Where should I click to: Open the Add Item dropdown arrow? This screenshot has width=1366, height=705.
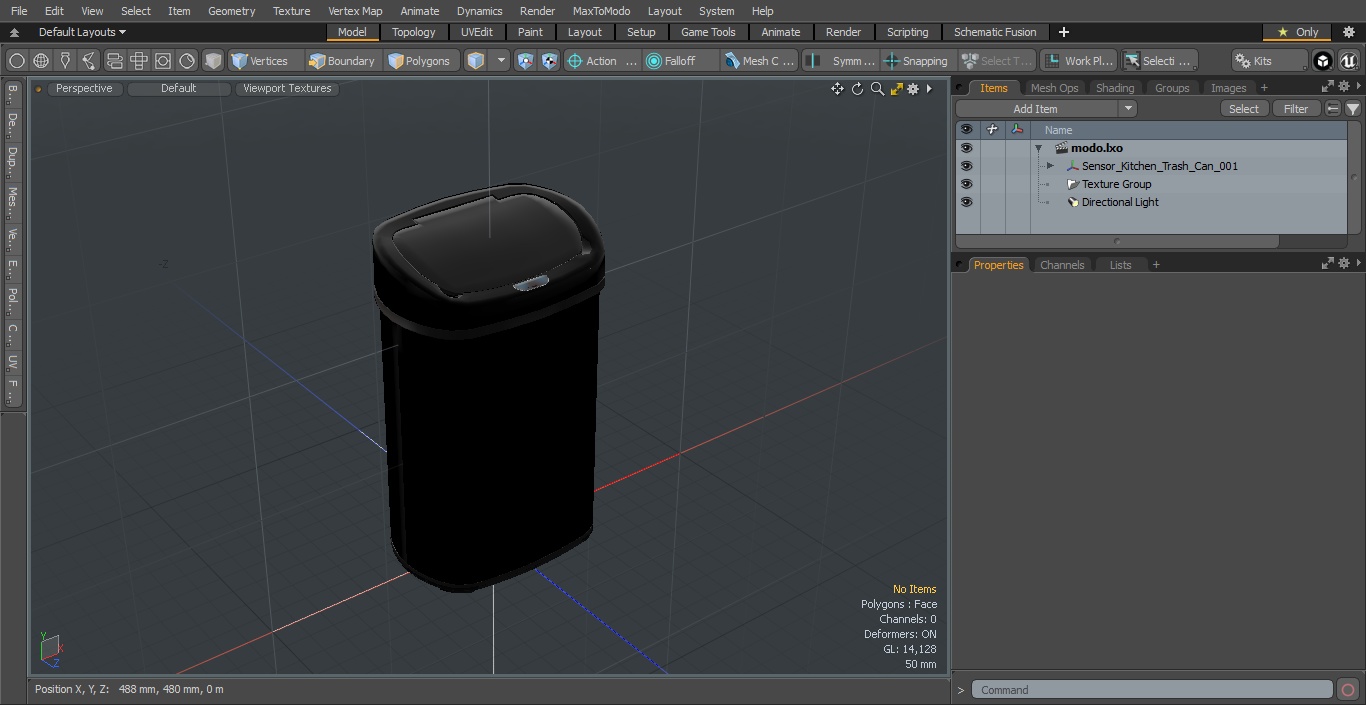click(x=1128, y=109)
